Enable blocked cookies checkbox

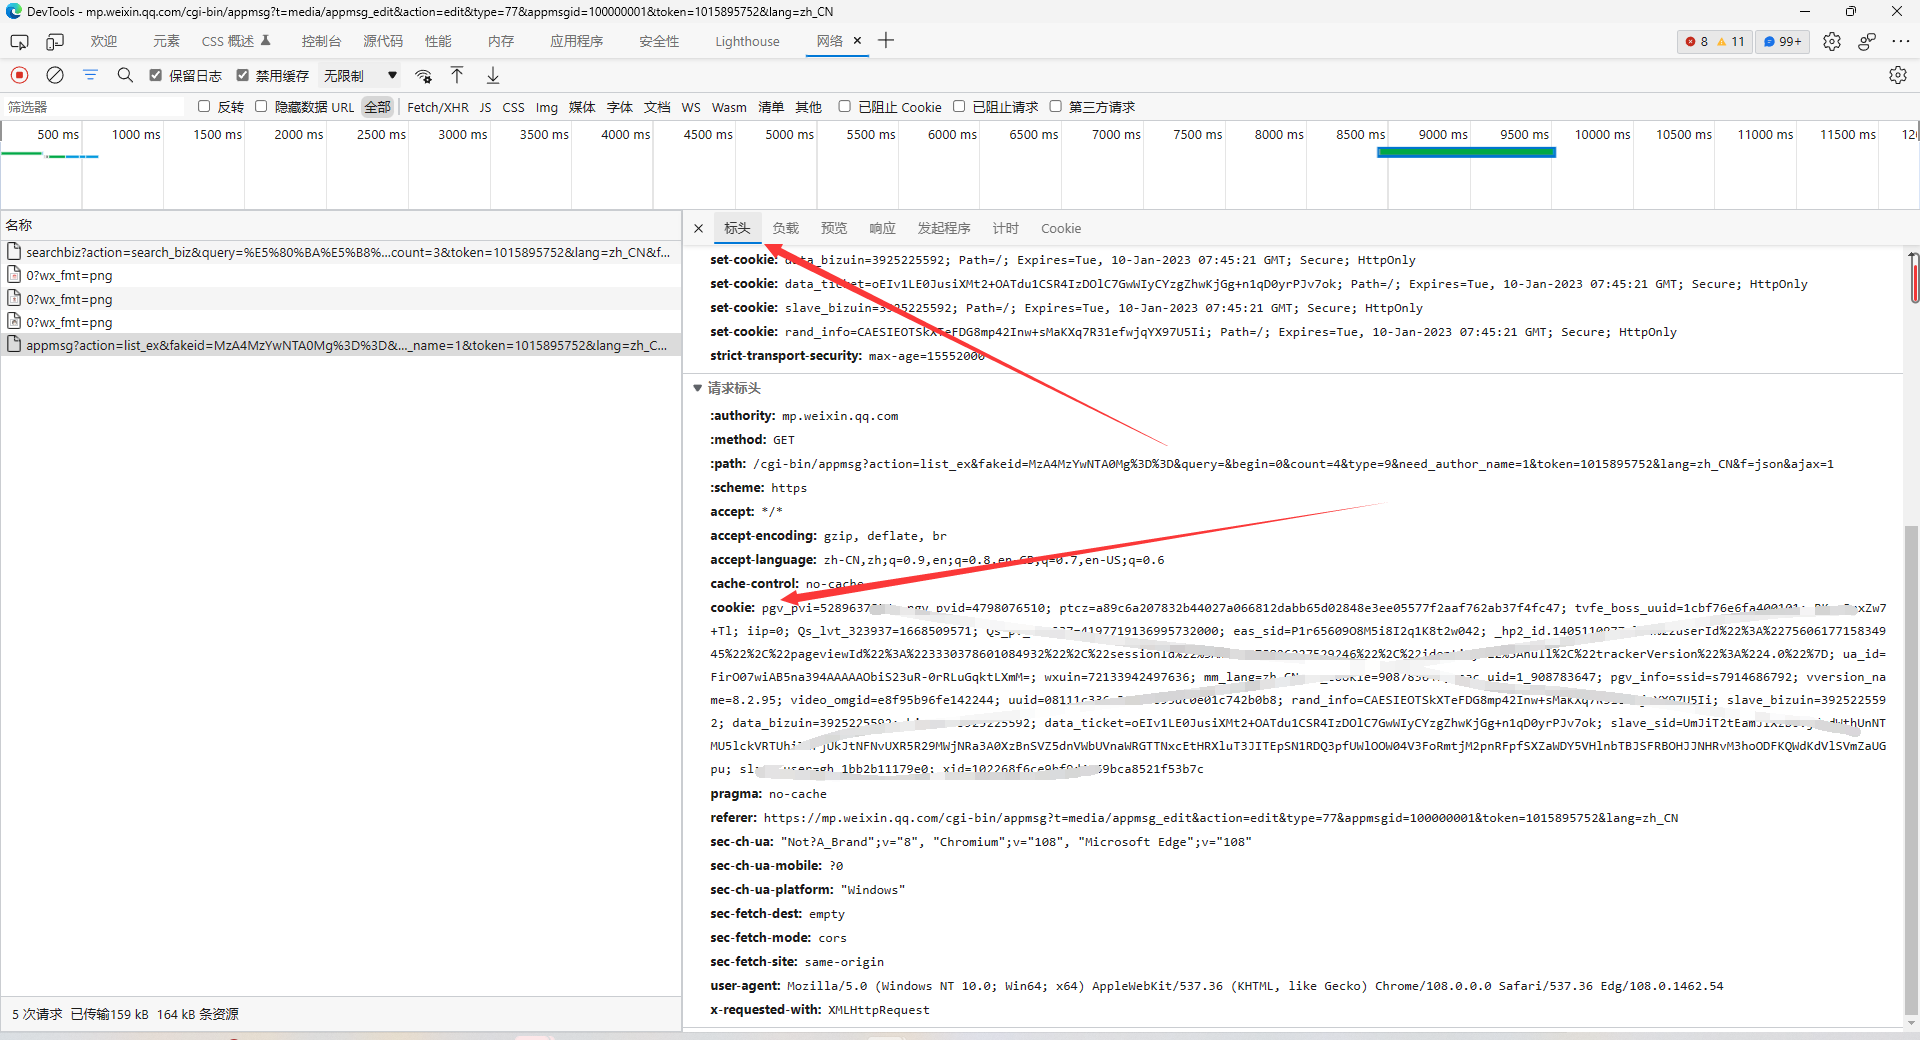[845, 106]
